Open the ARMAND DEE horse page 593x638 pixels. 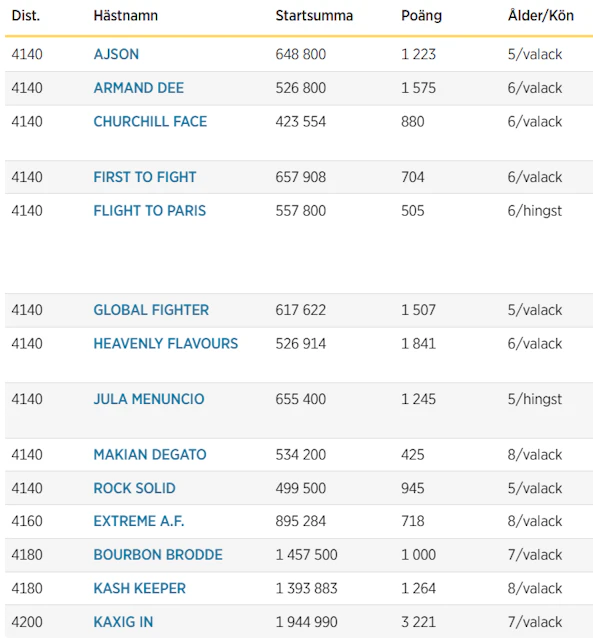[x=138, y=88]
